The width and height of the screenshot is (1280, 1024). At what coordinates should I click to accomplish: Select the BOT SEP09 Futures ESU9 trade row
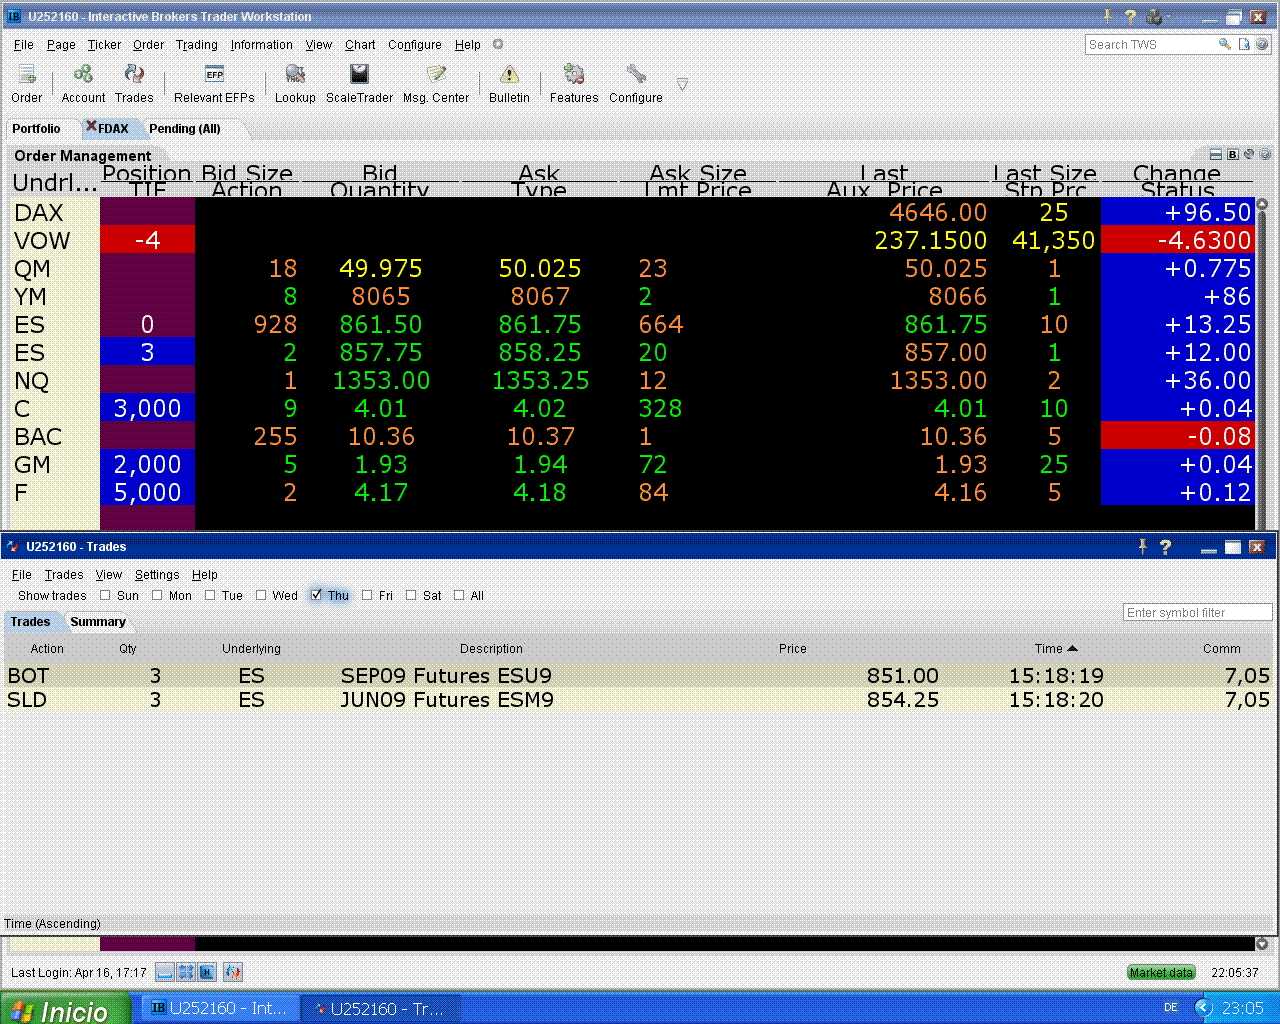[638, 676]
